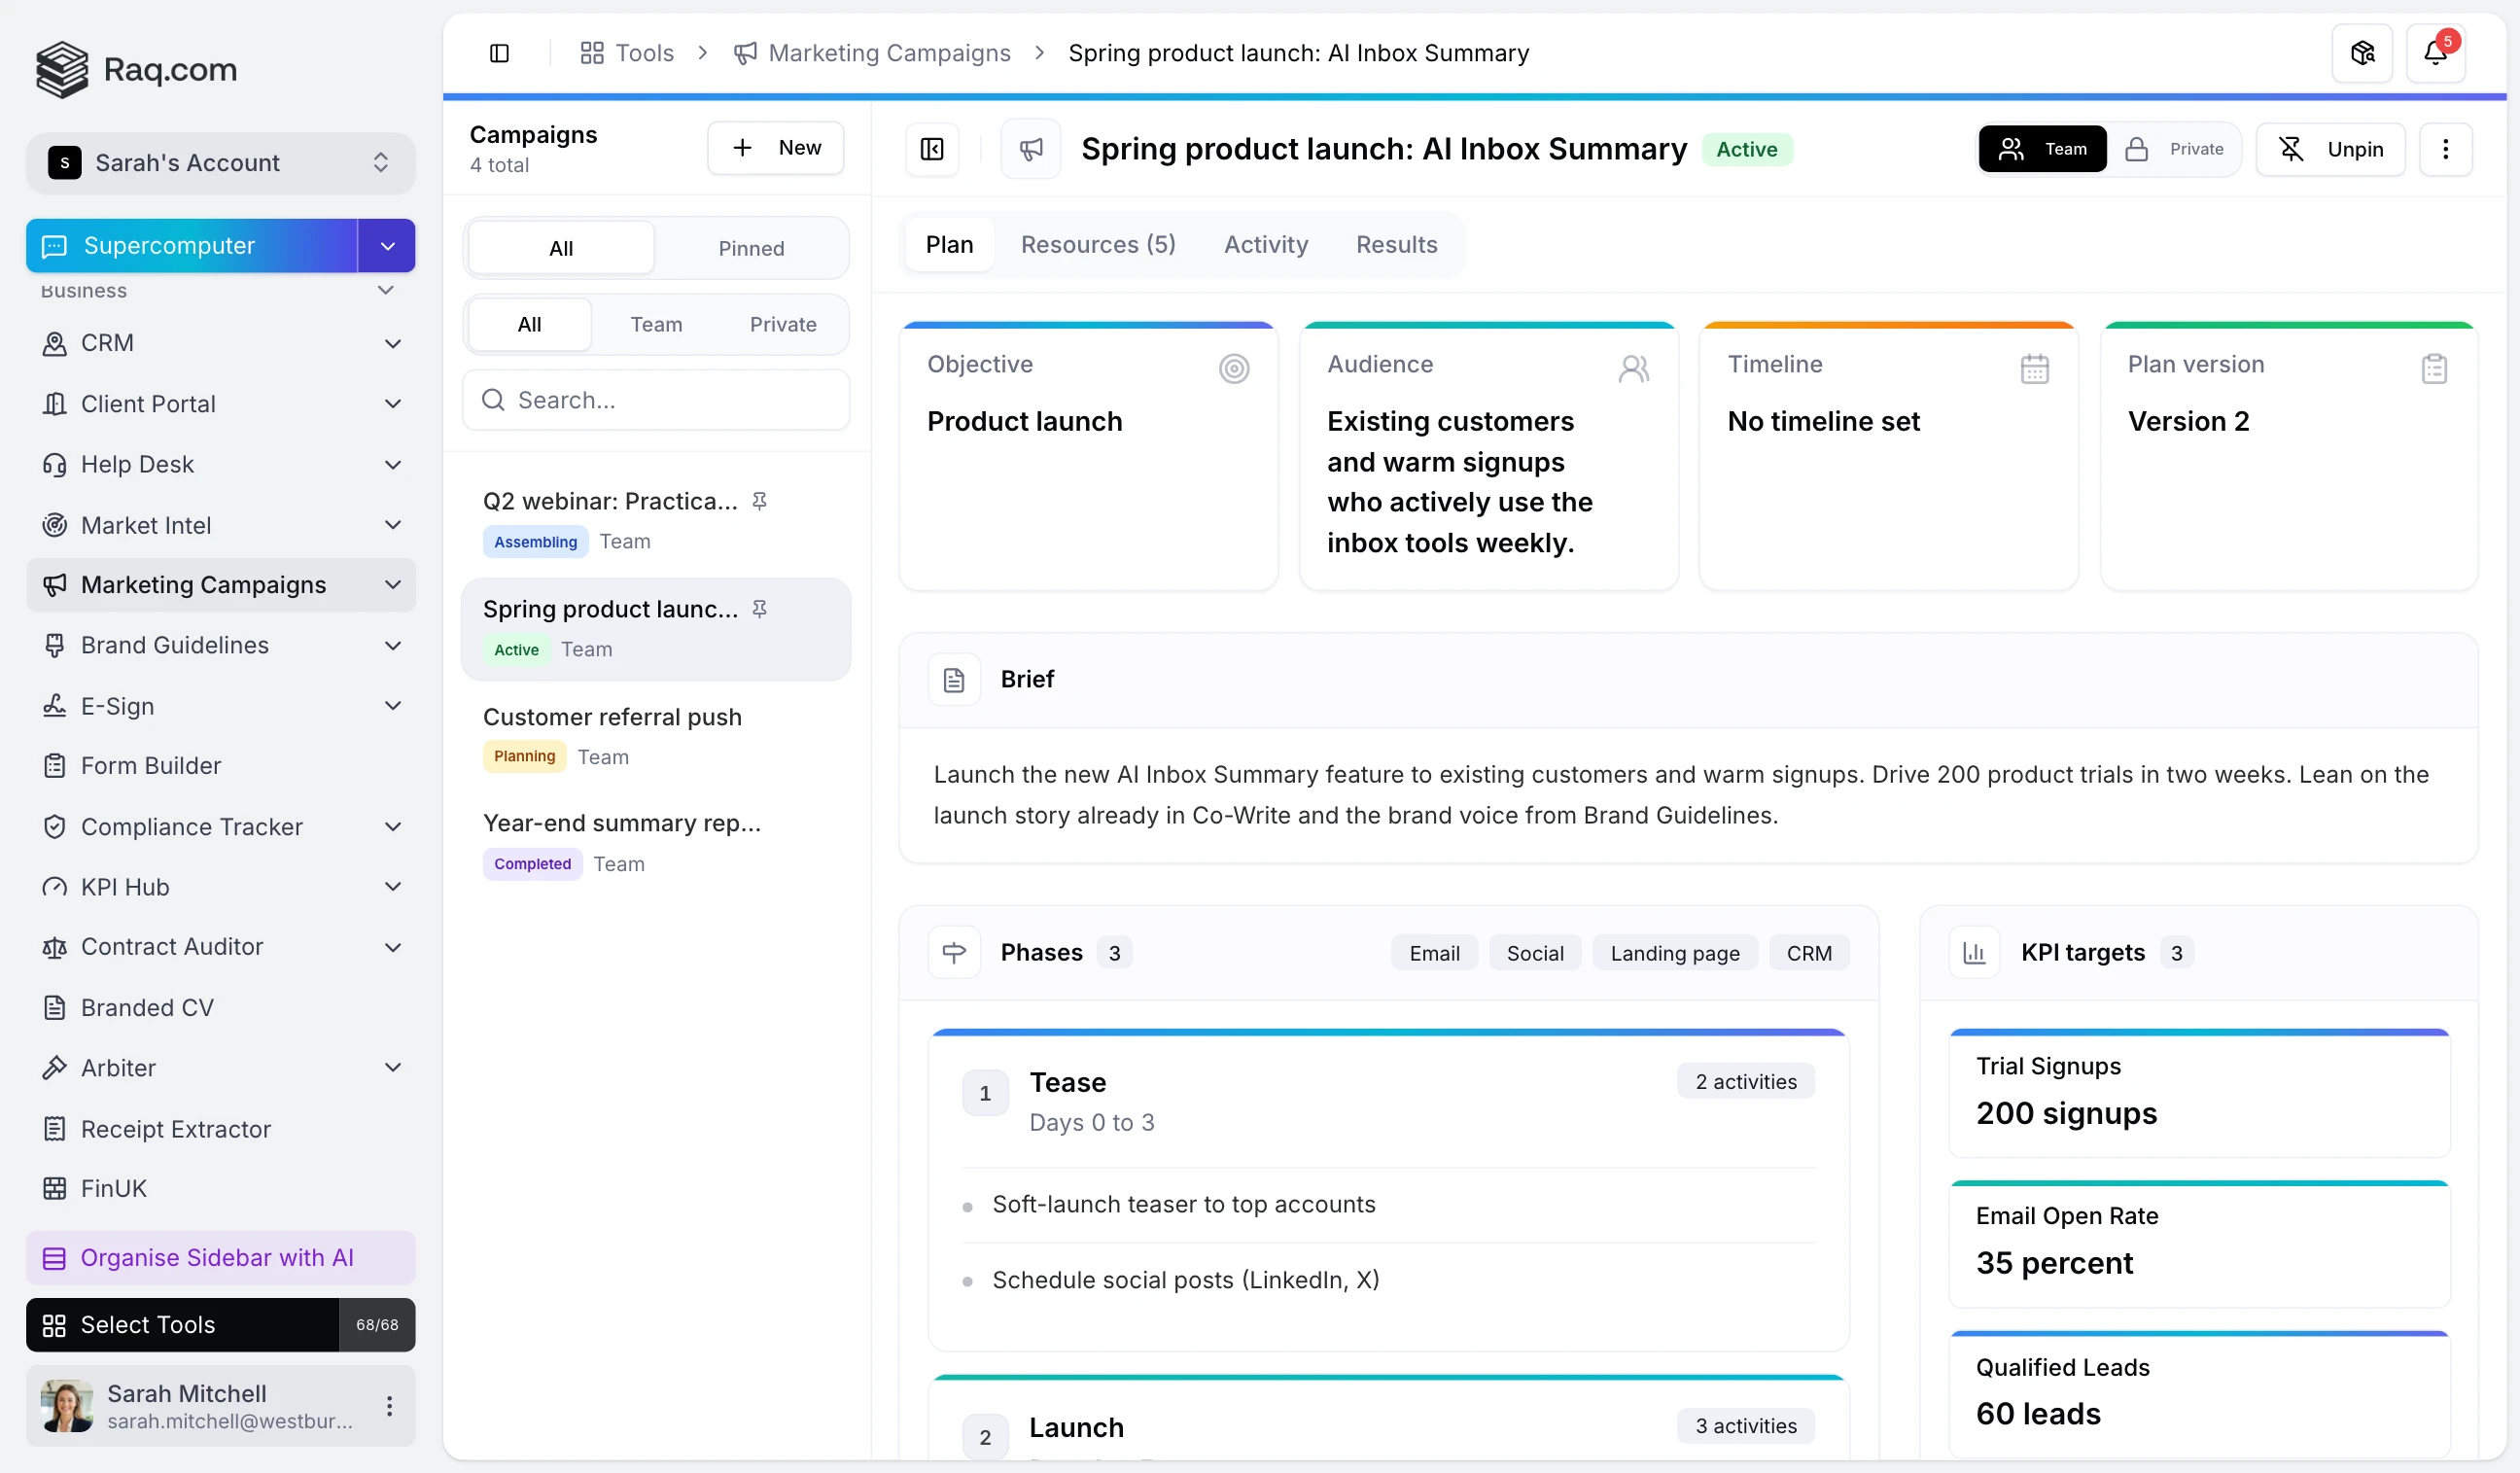Focus the campaigns Search field
The width and height of the screenshot is (2520, 1473).
(x=656, y=400)
